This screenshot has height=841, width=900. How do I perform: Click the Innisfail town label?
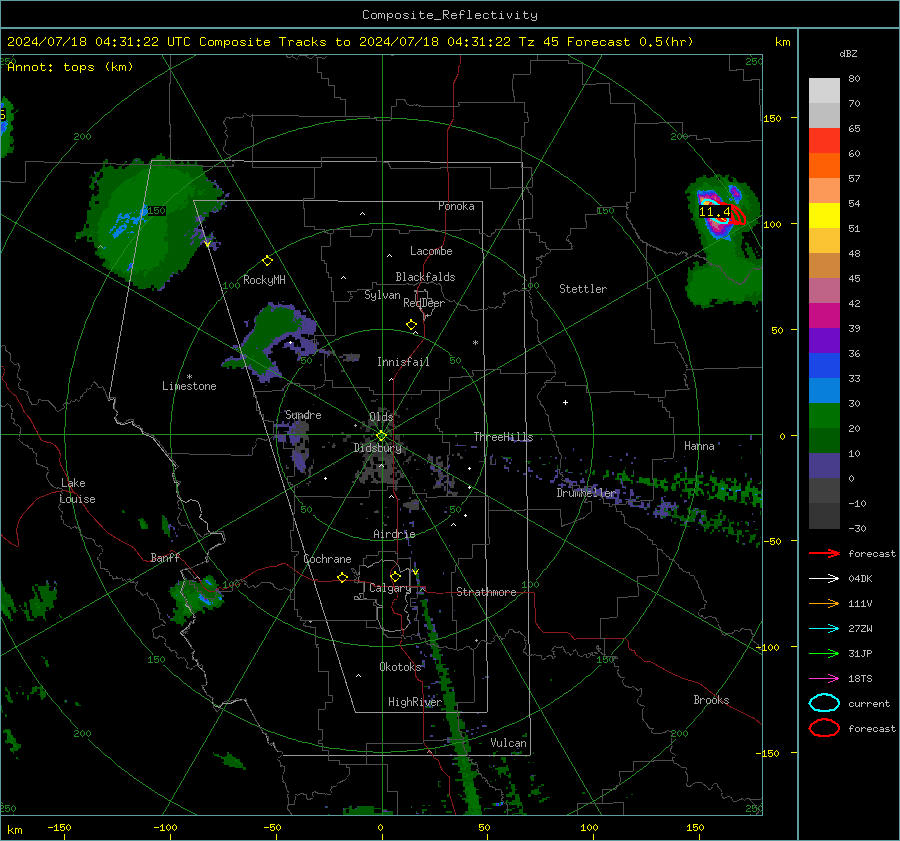click(403, 362)
